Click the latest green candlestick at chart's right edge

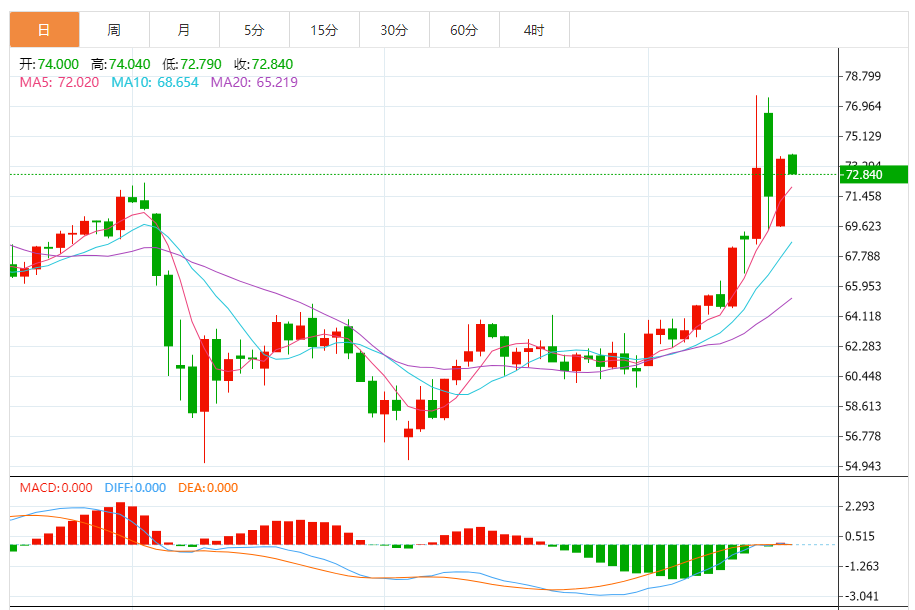click(x=792, y=165)
